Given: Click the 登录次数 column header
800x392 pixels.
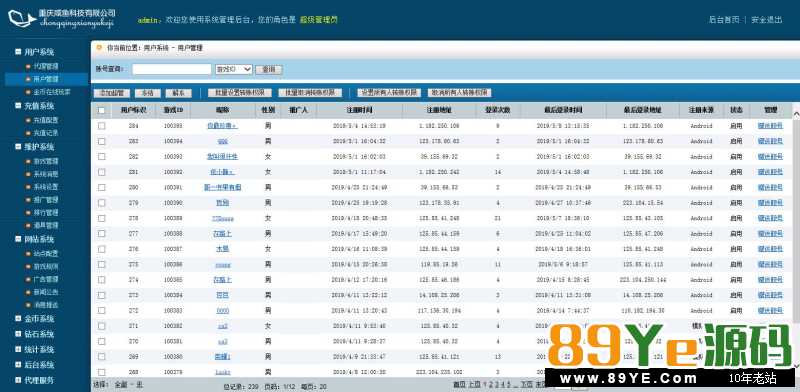Looking at the screenshot, I should pyautogui.click(x=497, y=110).
